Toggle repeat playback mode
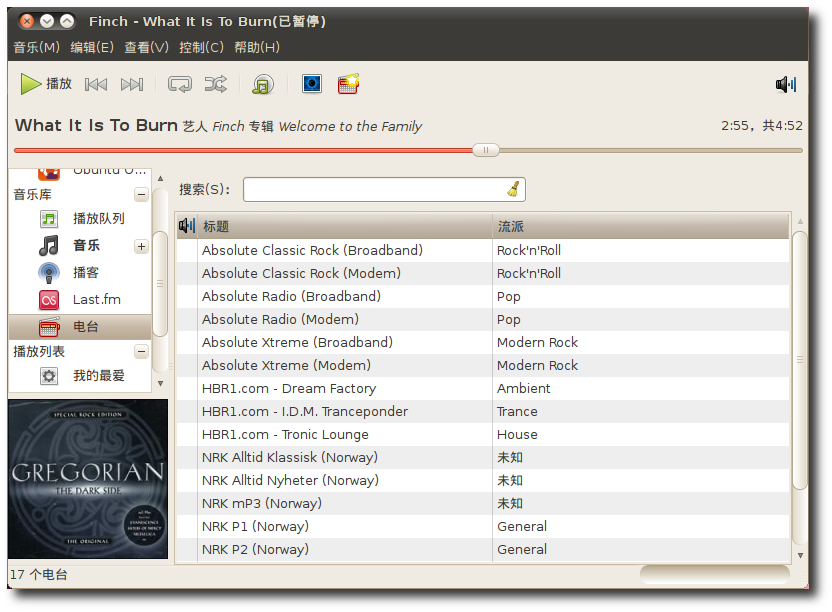The image size is (832, 612). click(x=180, y=84)
